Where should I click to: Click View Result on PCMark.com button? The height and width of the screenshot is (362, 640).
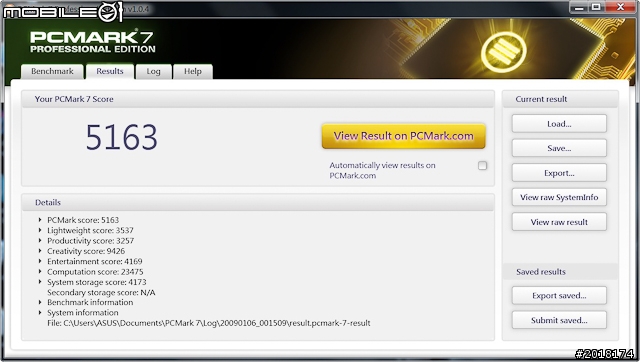[404, 136]
